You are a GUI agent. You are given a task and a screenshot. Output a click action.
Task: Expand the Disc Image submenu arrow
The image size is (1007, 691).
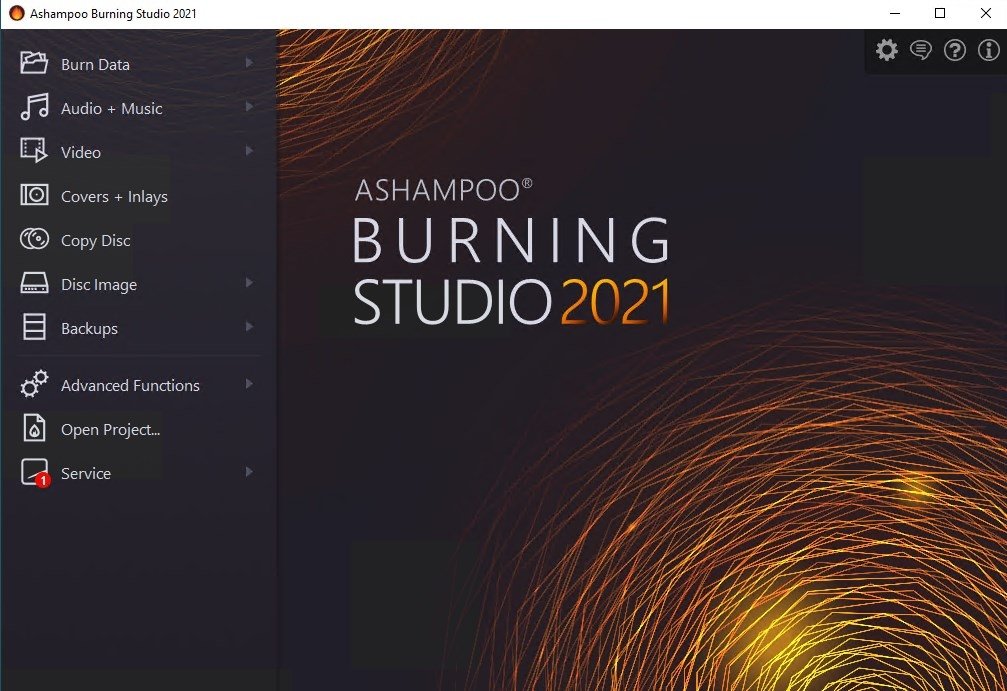click(x=249, y=283)
